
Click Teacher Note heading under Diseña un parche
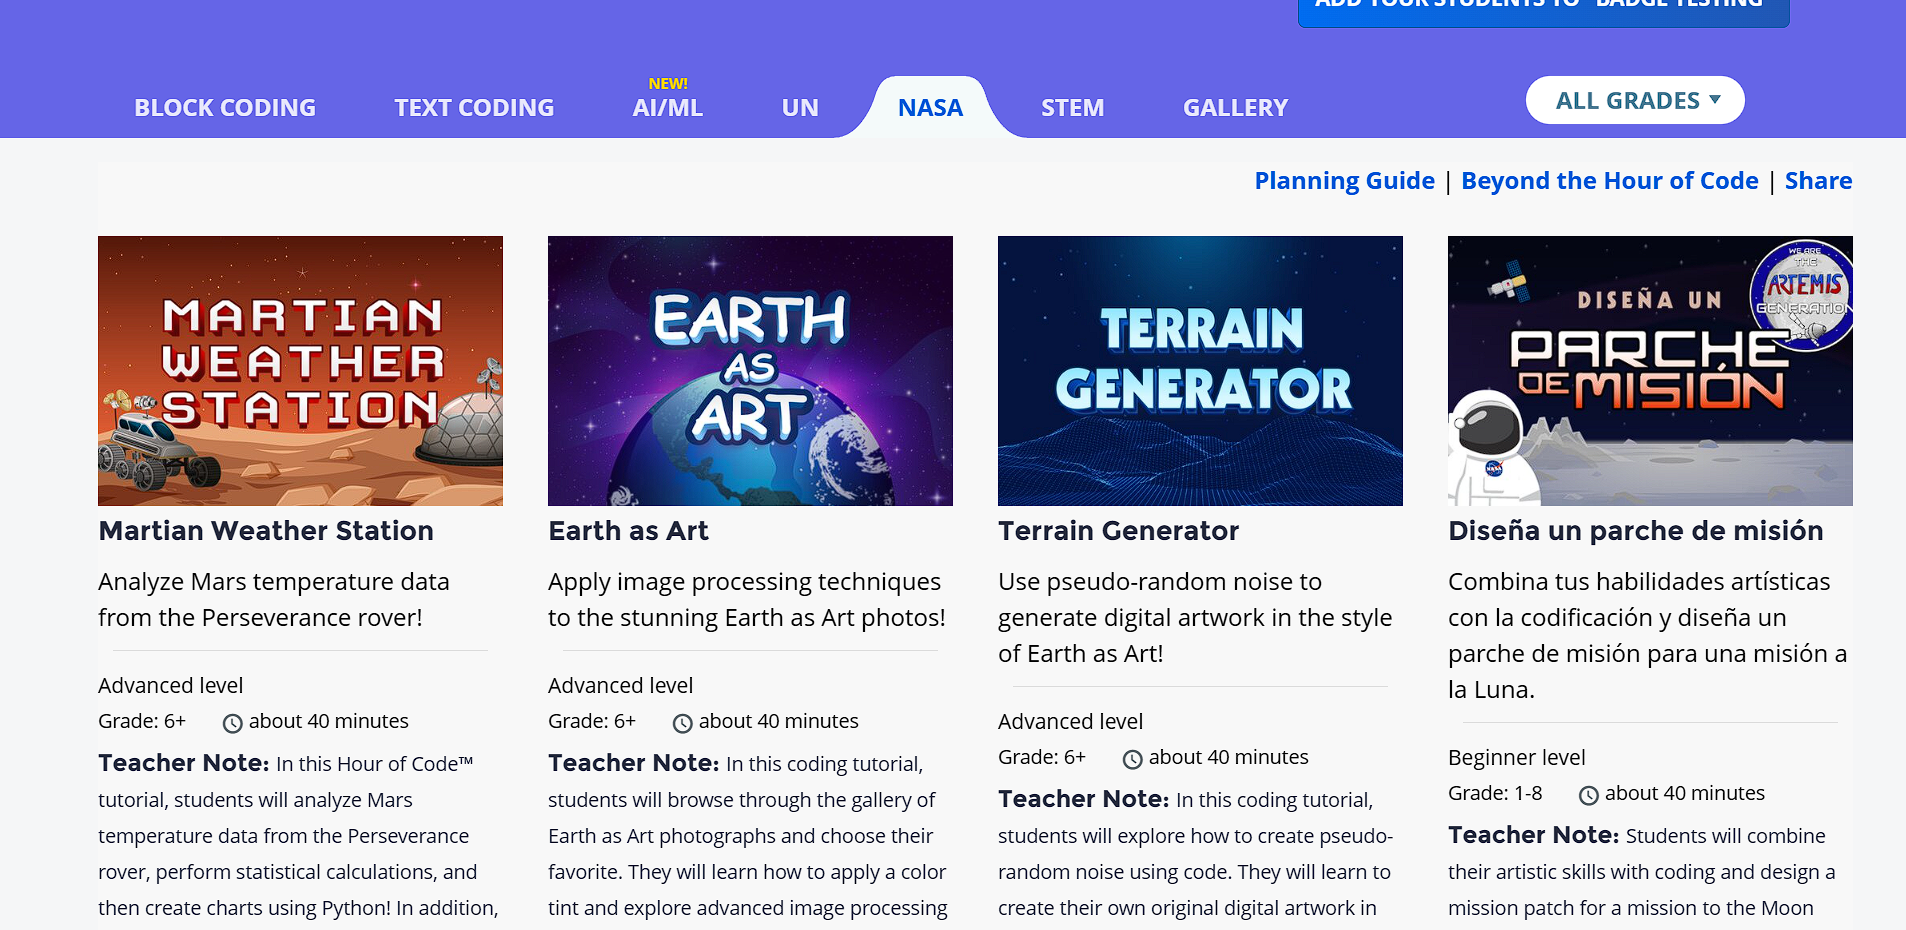[1534, 835]
